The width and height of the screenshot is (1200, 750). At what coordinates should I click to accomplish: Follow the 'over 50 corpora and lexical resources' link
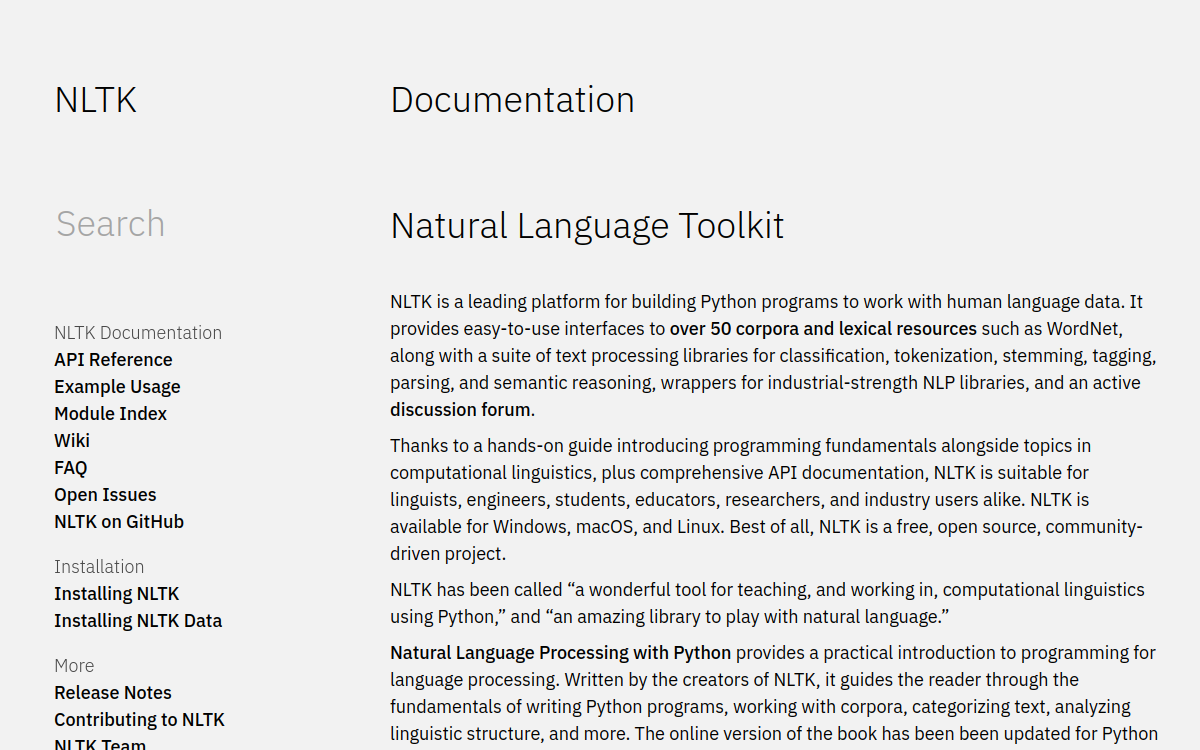pyautogui.click(x=823, y=329)
